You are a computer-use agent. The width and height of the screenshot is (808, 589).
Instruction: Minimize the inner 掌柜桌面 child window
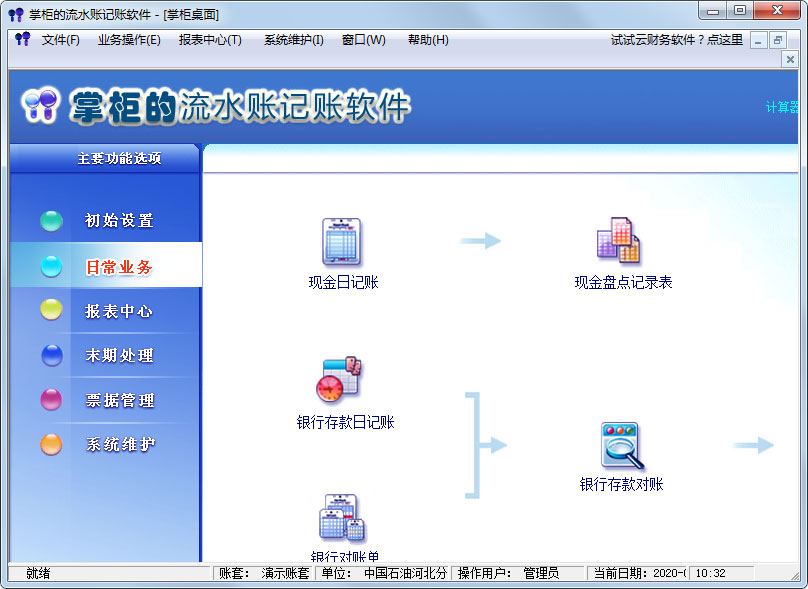758,40
